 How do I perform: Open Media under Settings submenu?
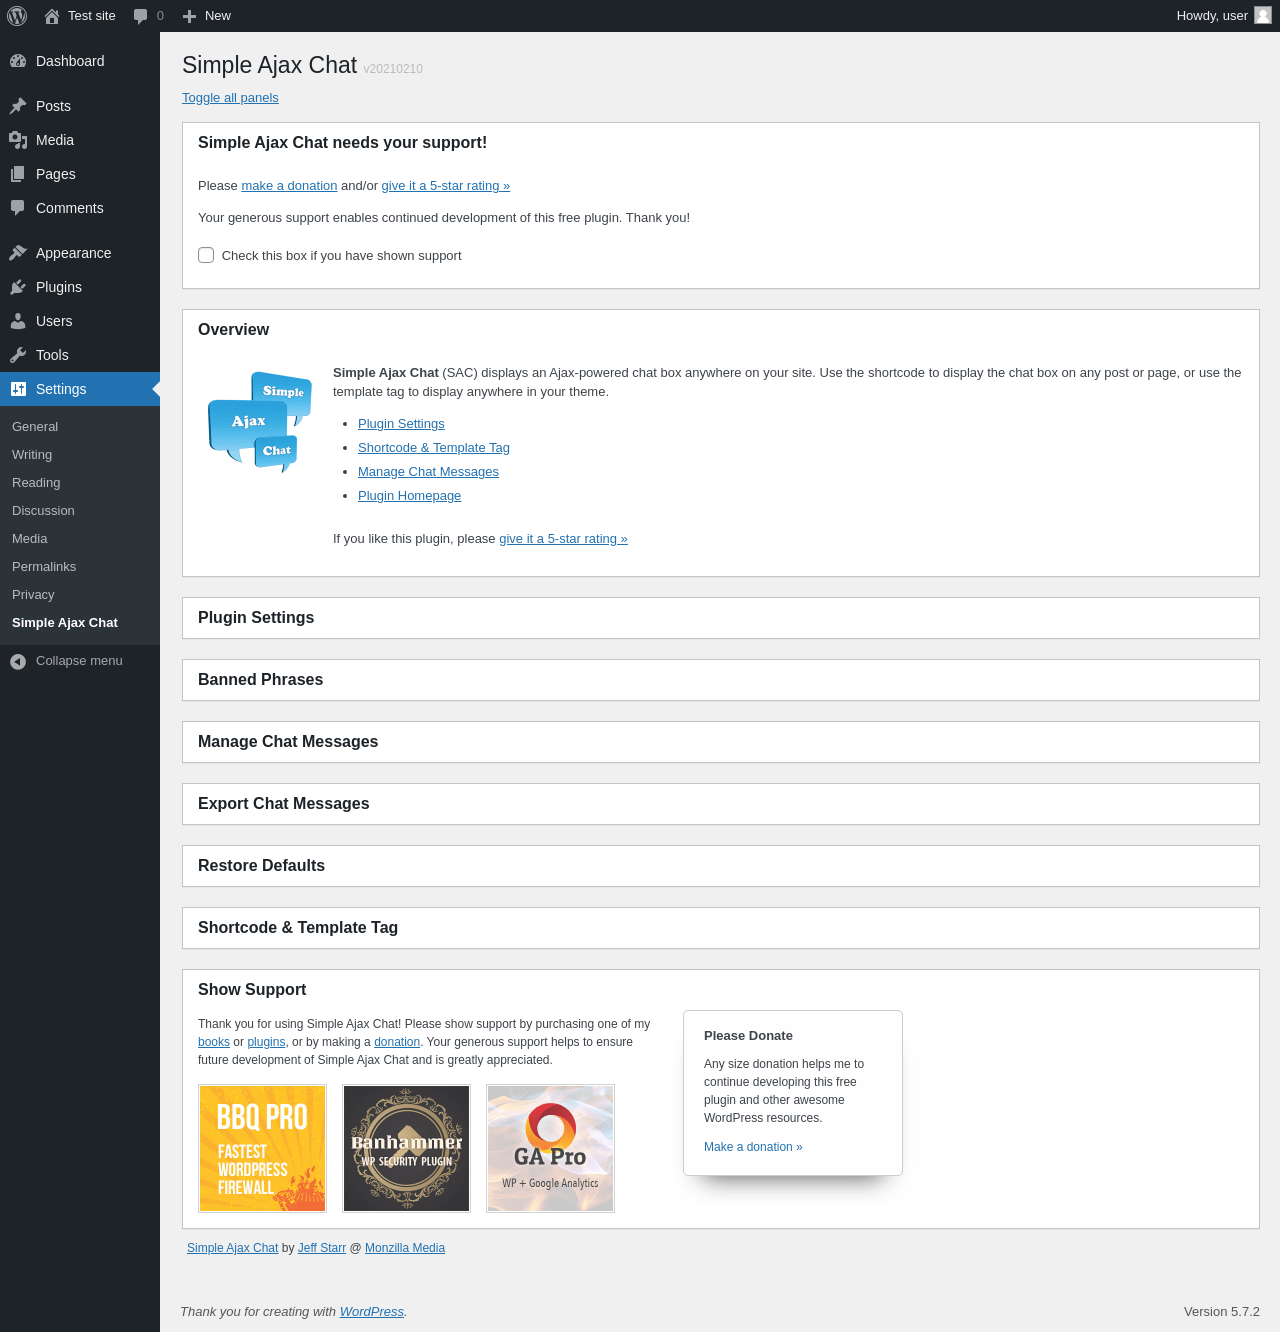point(80,539)
